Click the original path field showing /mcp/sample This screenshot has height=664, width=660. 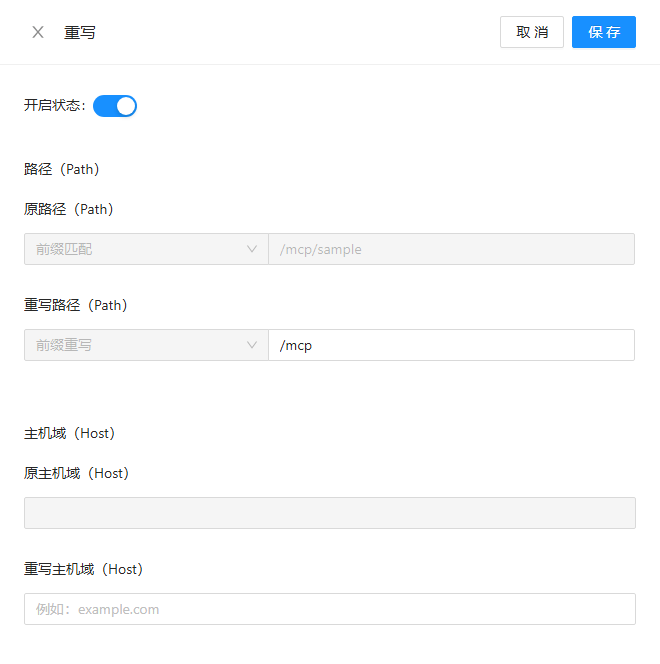click(450, 249)
